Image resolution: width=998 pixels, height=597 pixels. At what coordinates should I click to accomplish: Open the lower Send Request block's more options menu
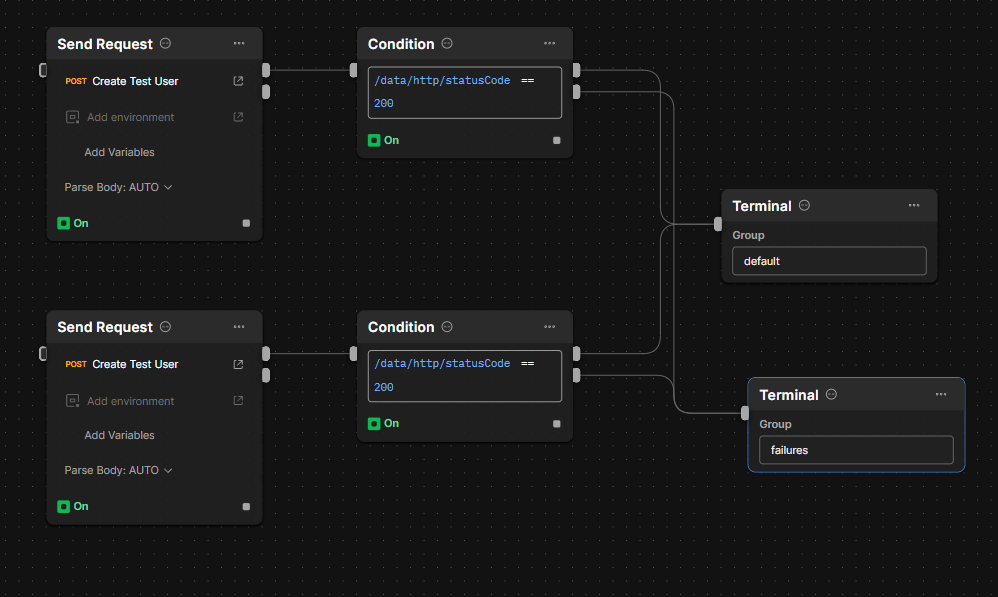(x=239, y=327)
